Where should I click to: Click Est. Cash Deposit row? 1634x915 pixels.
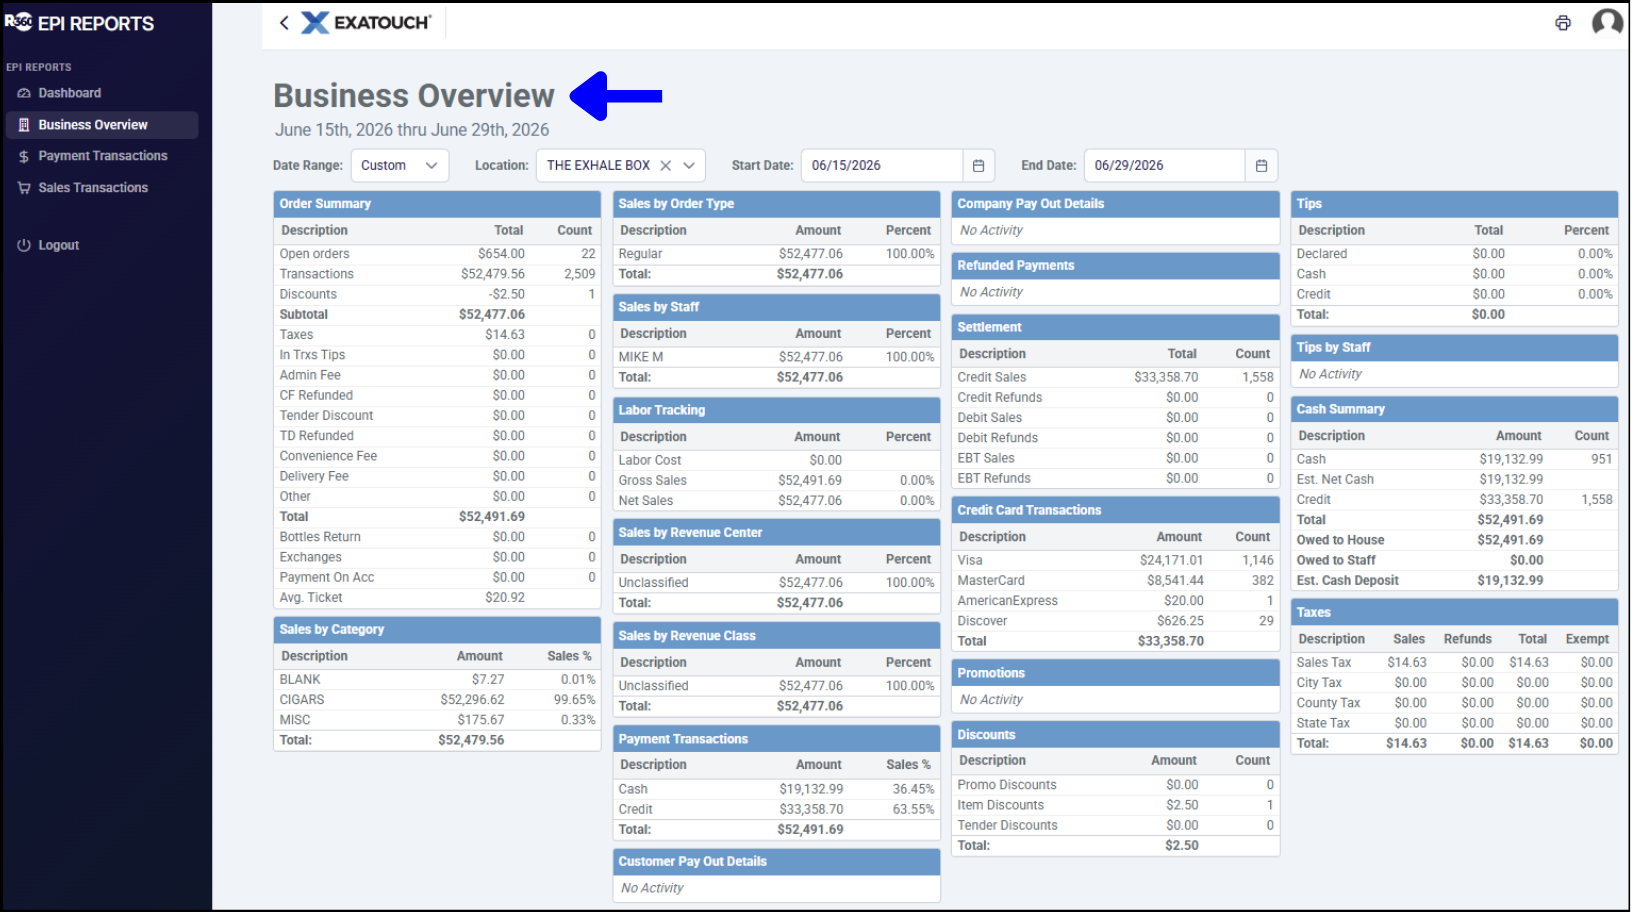tap(1454, 581)
